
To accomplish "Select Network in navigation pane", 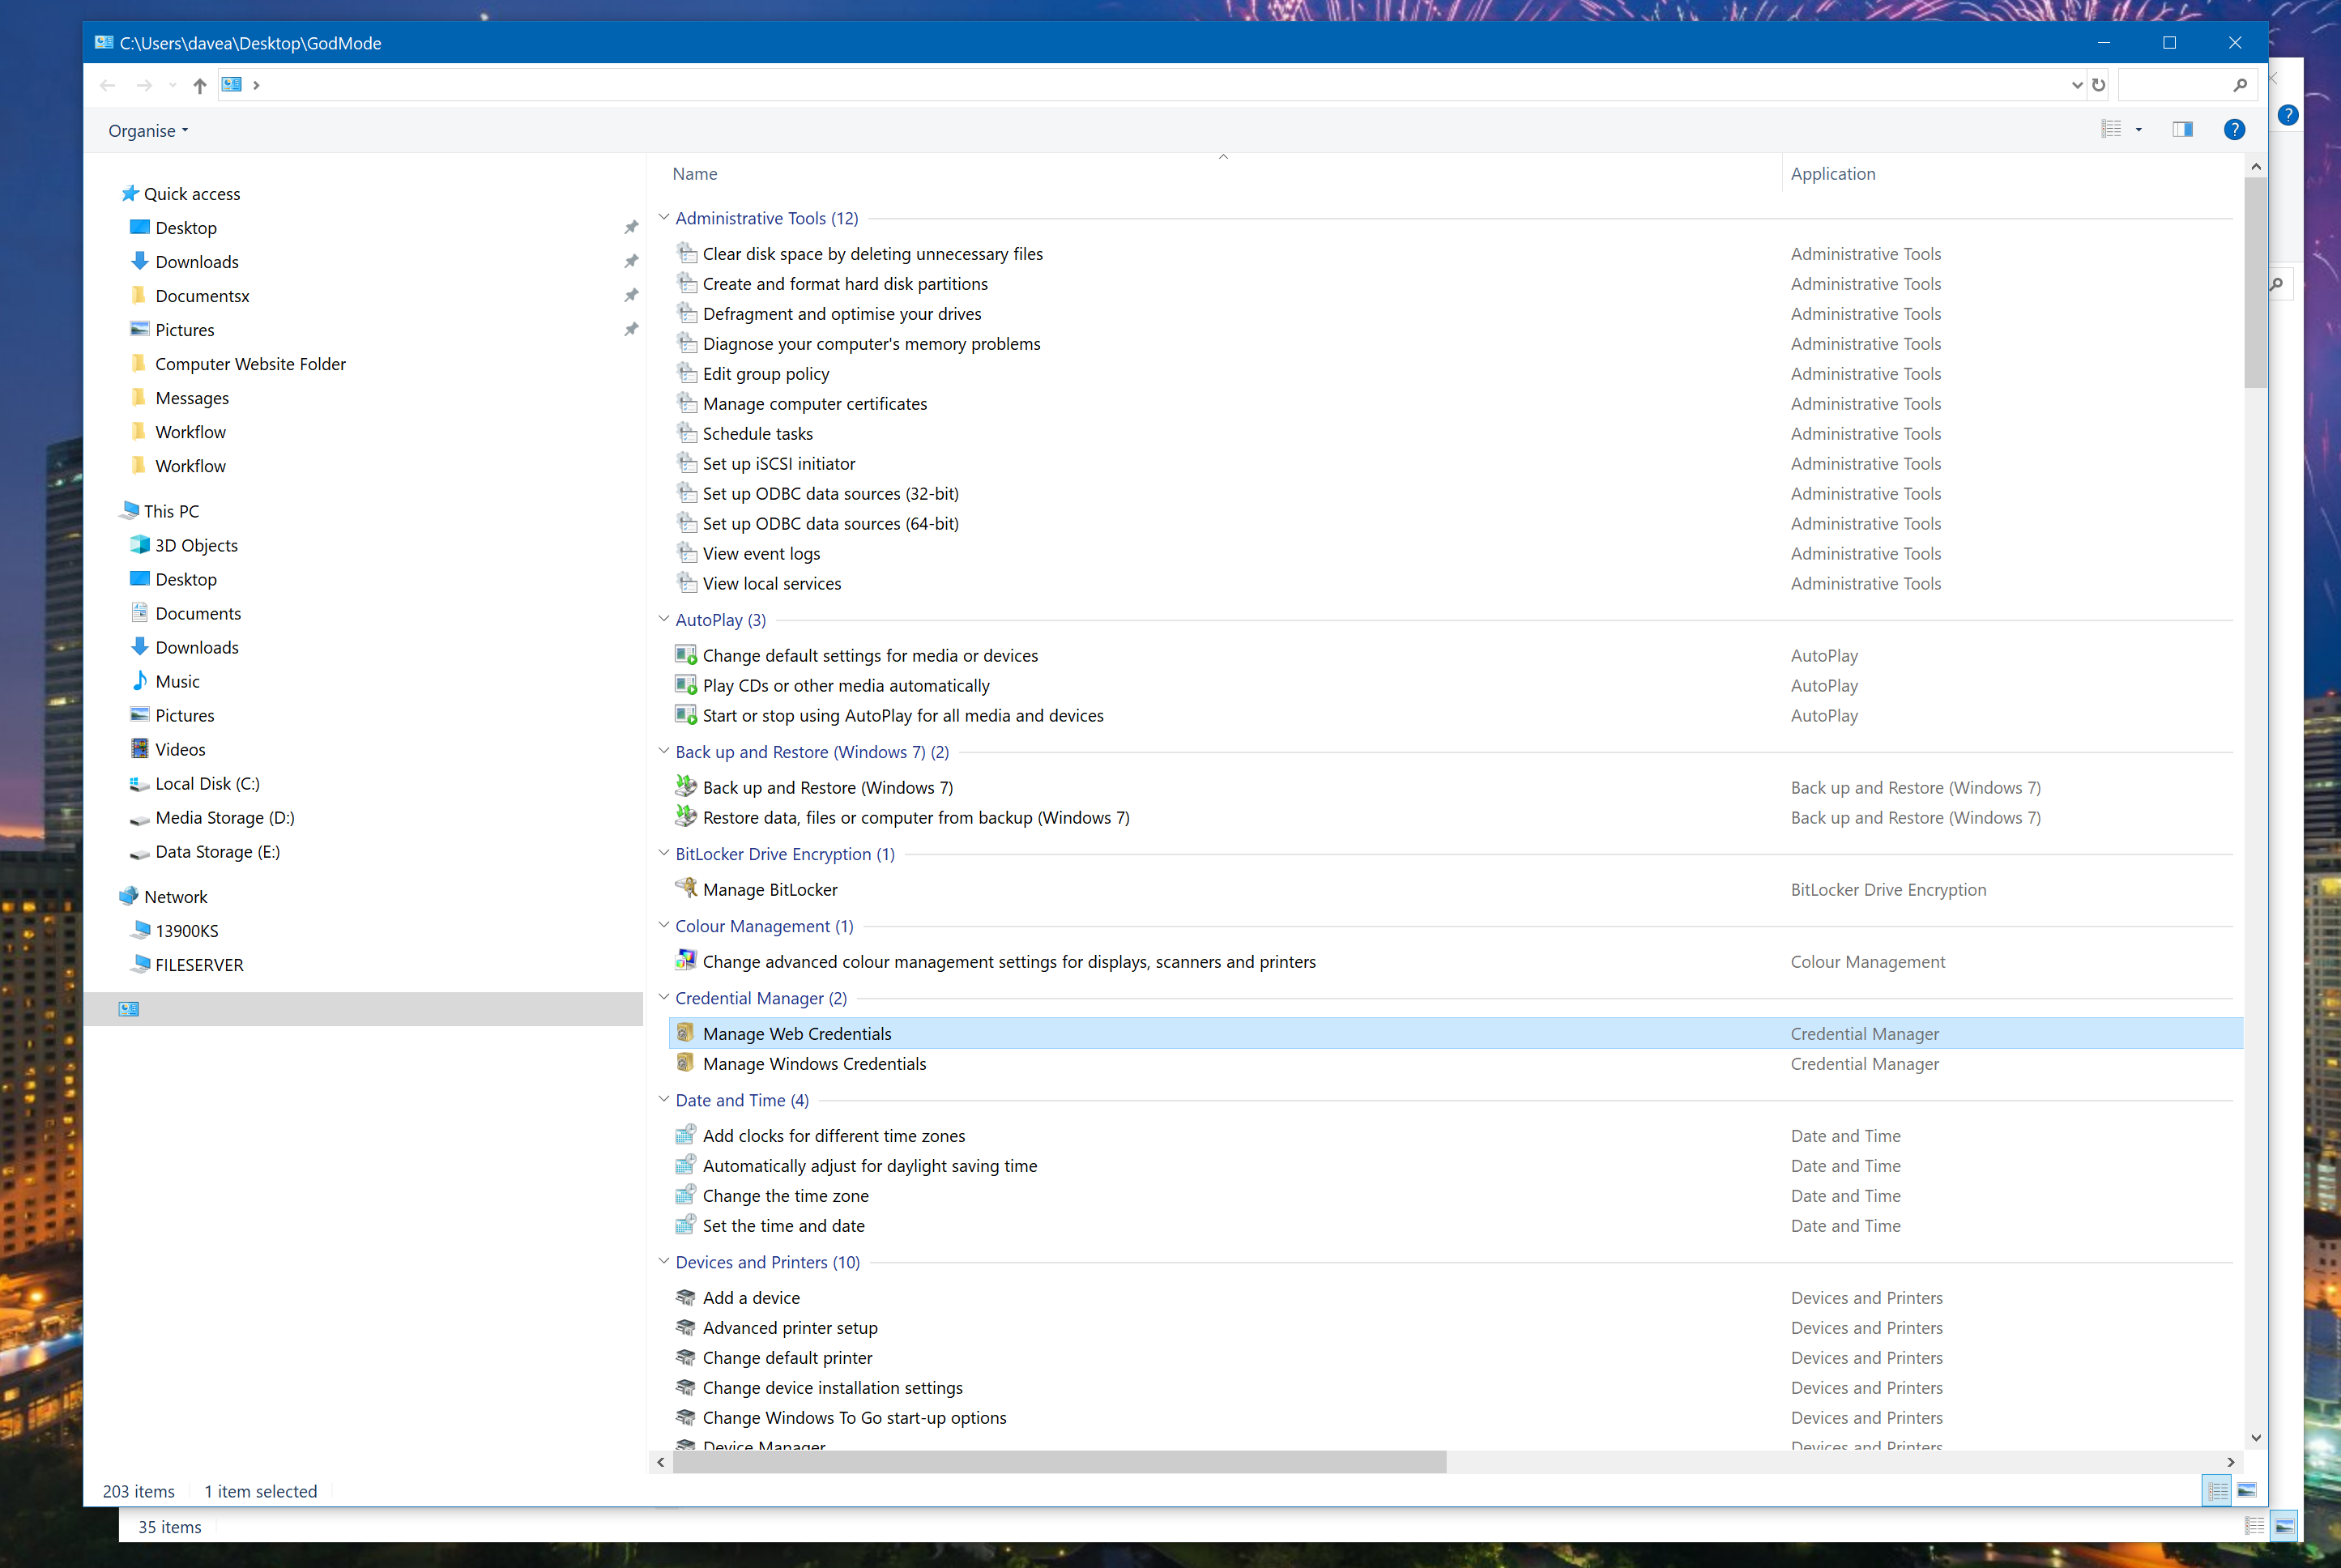I will [175, 897].
